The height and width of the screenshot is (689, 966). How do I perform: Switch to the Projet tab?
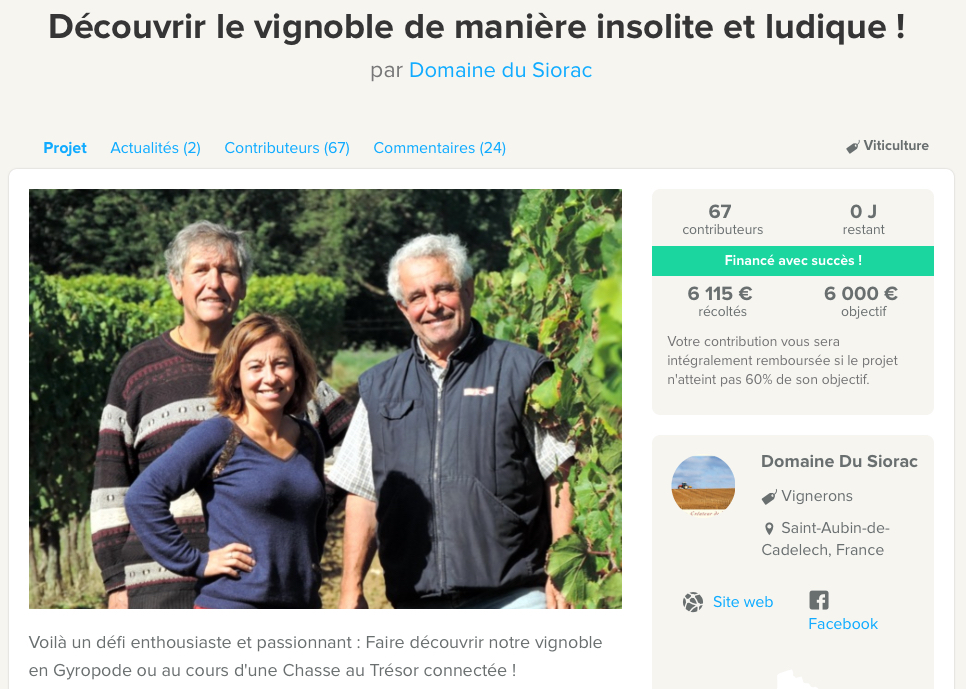(x=65, y=148)
